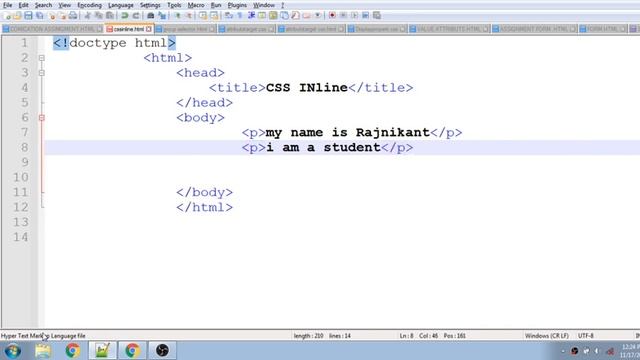This screenshot has width=640, height=360.
Task: Open the Tools menu
Action: tap(174, 5)
